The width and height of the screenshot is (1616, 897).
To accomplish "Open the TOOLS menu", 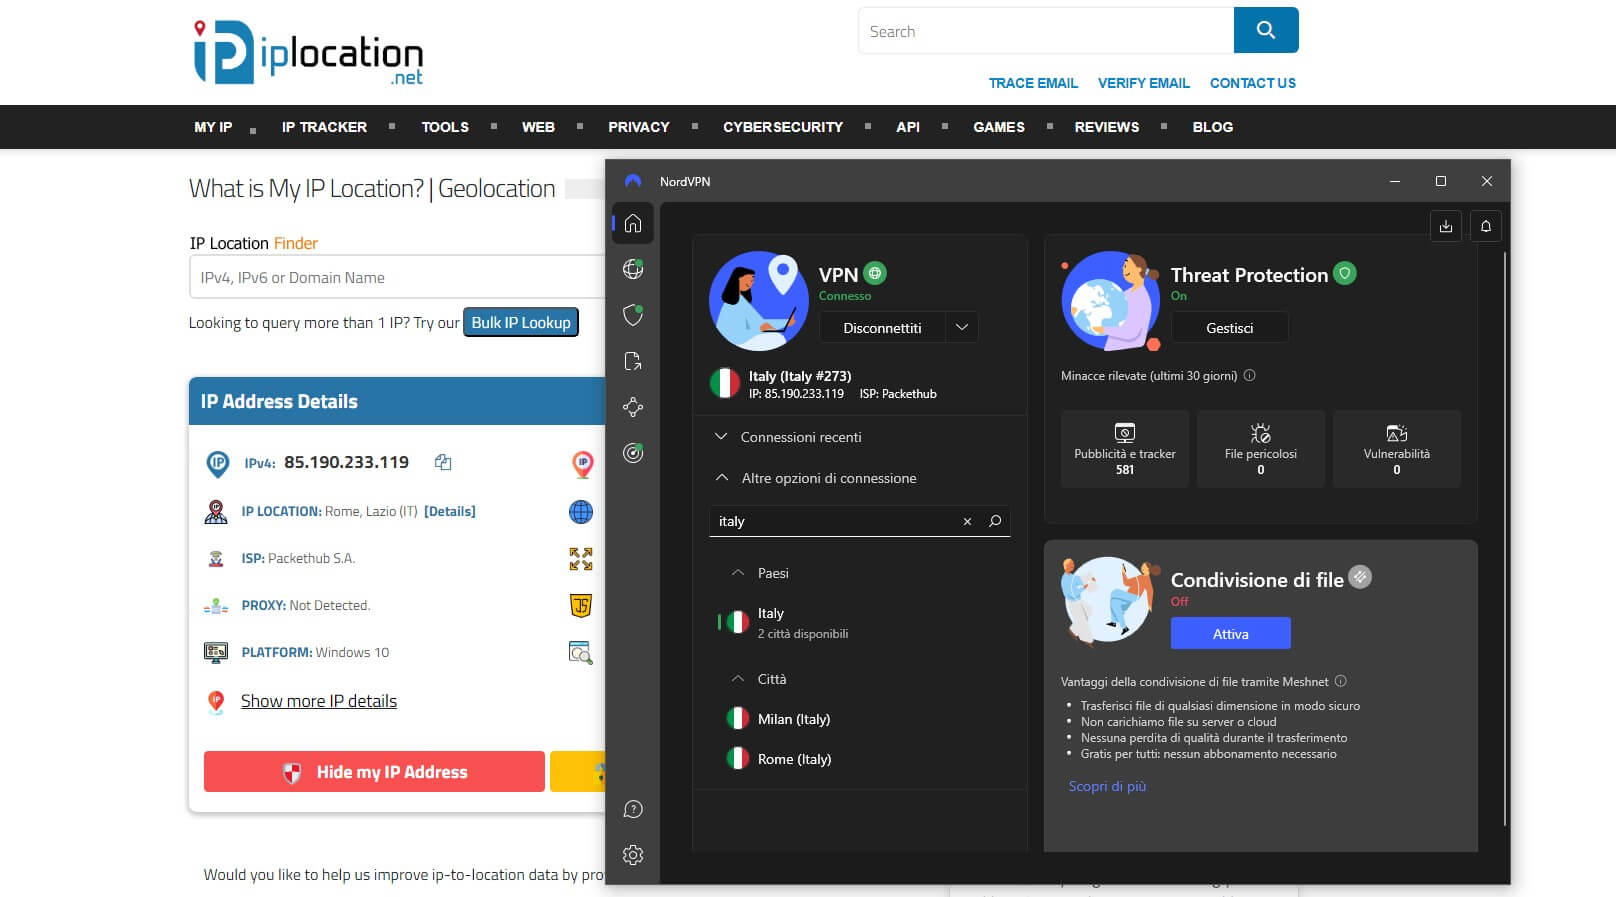I will coord(445,127).
